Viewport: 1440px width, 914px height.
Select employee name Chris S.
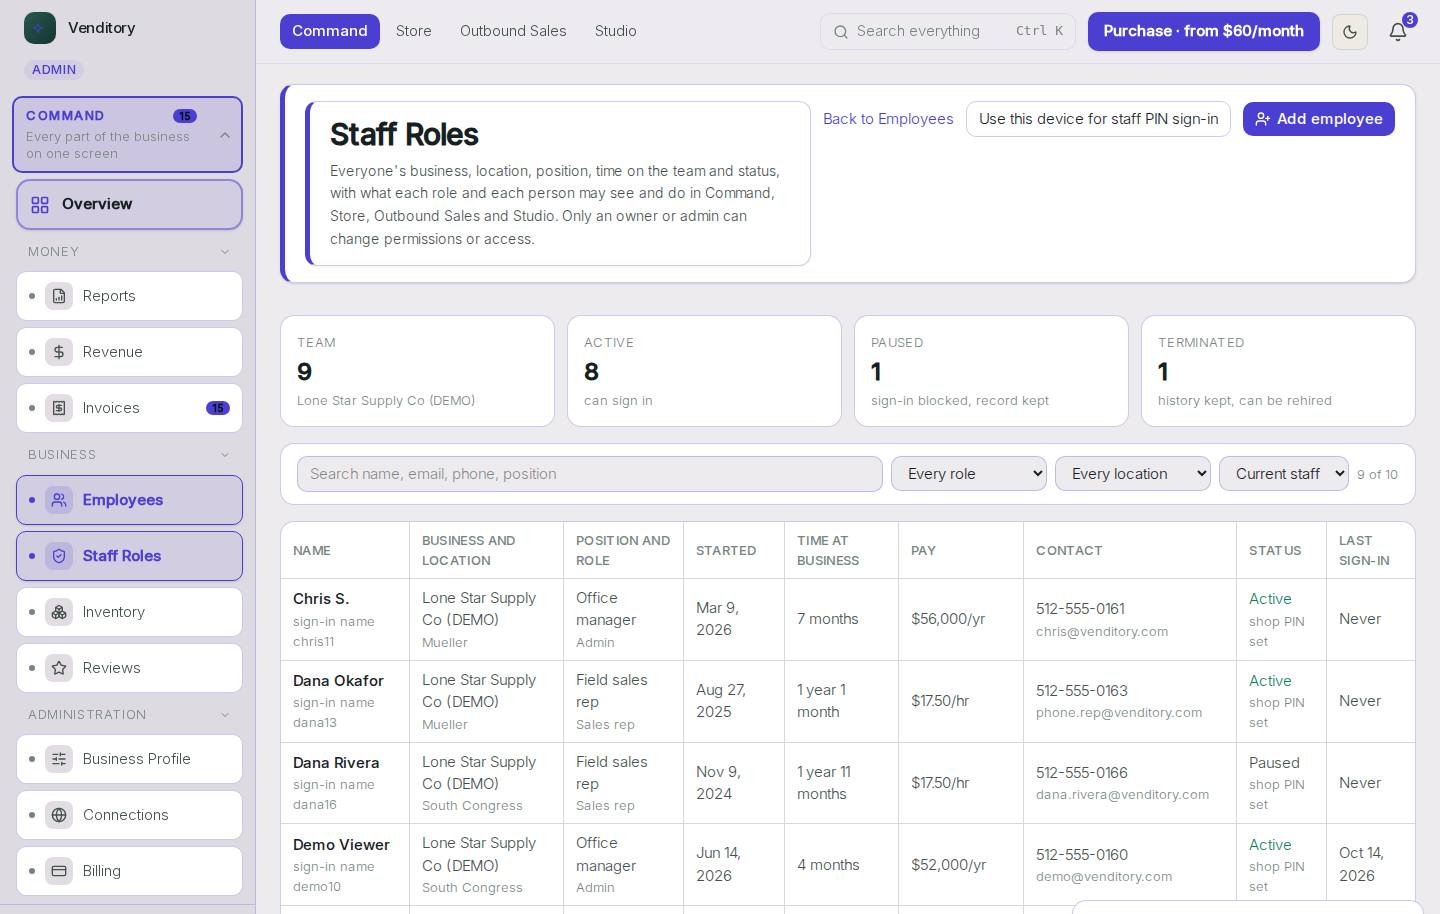click(321, 599)
